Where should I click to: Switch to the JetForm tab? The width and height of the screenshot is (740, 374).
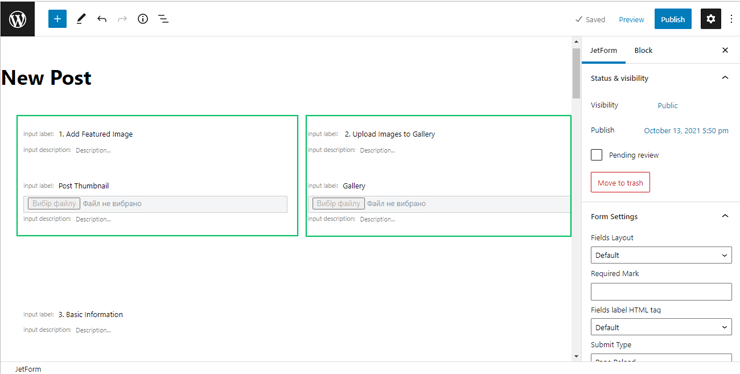[x=604, y=51]
